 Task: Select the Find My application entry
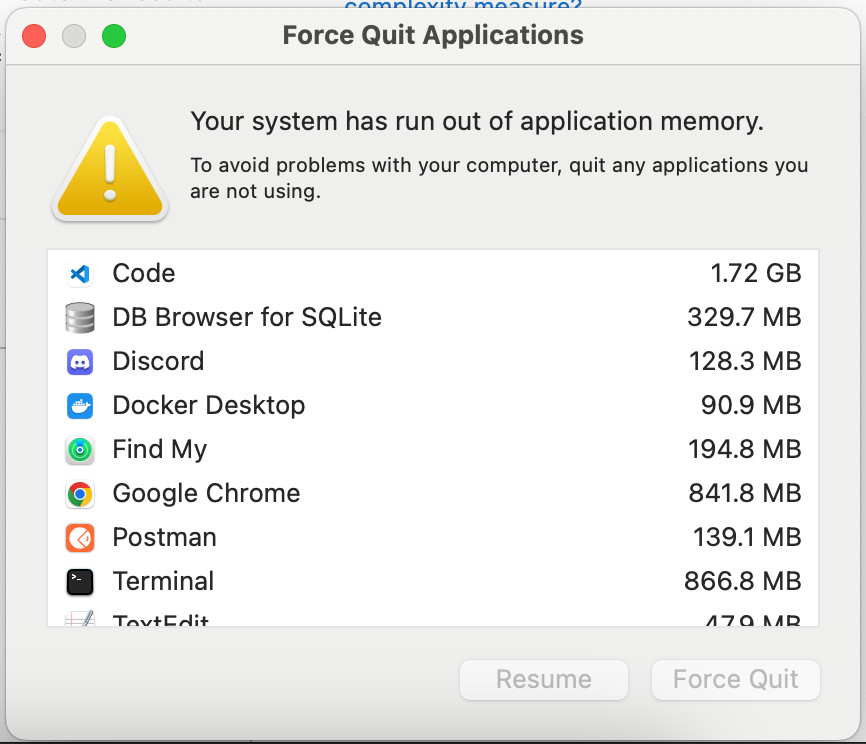click(160, 450)
